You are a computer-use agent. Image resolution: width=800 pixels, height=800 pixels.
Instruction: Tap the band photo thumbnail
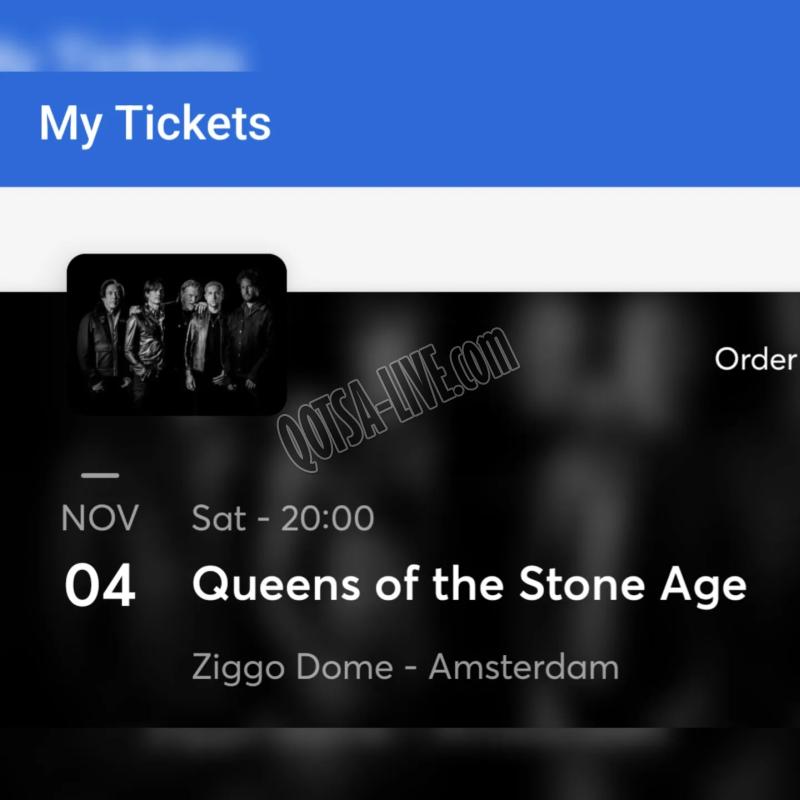[177, 334]
